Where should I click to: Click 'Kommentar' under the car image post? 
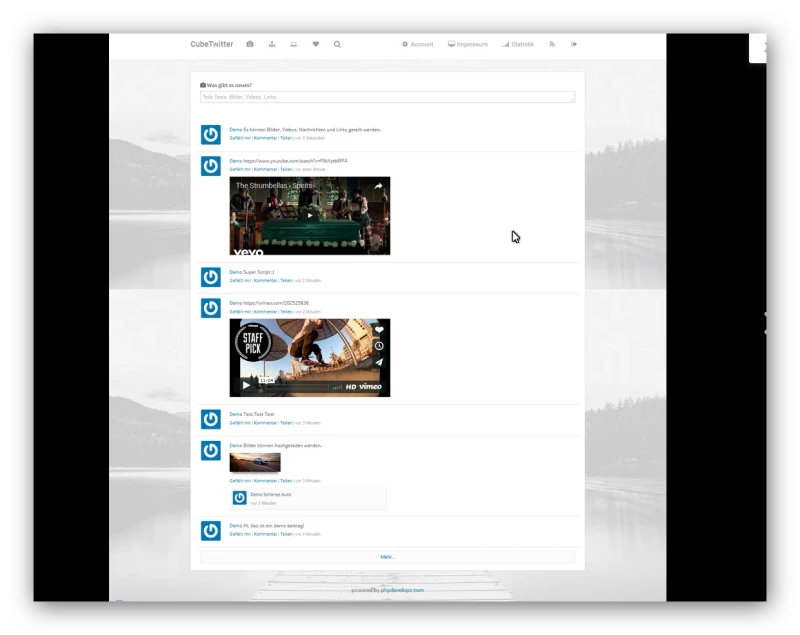(x=265, y=481)
